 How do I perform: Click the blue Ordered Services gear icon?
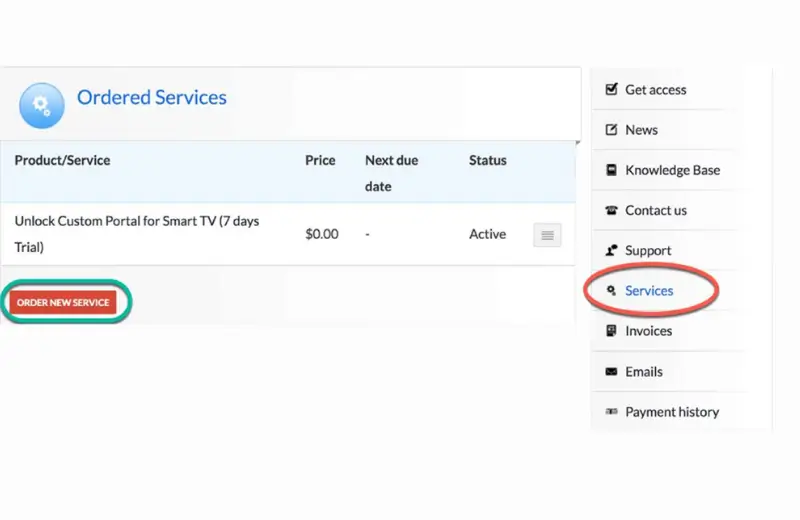[42, 105]
